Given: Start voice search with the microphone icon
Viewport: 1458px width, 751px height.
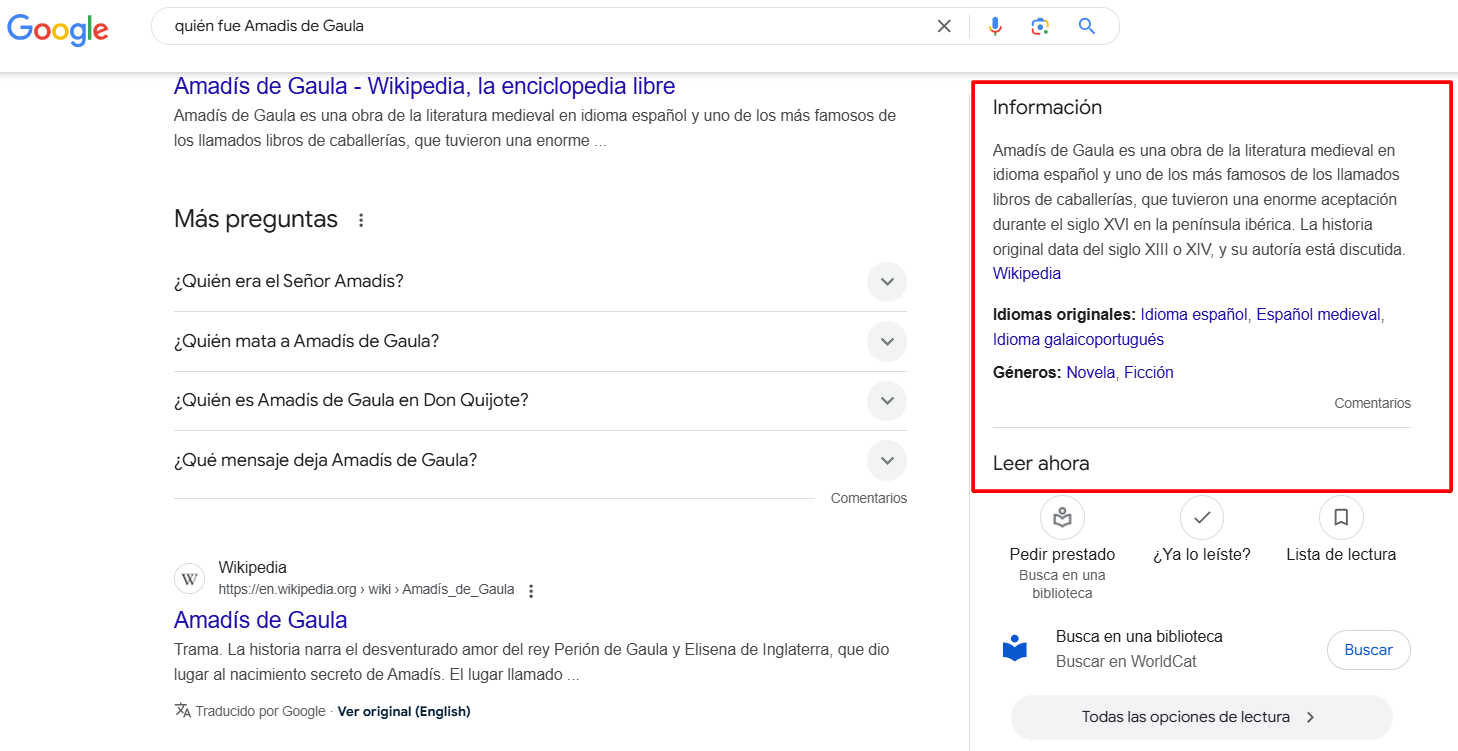Looking at the screenshot, I should [994, 26].
